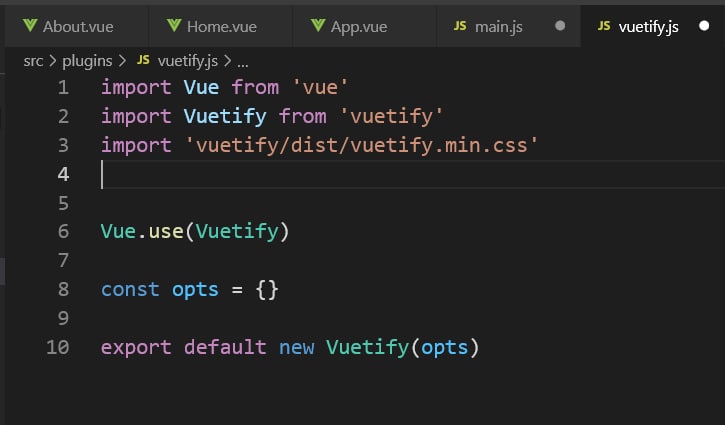Click Vuetify identifier on line 2

coord(225,116)
